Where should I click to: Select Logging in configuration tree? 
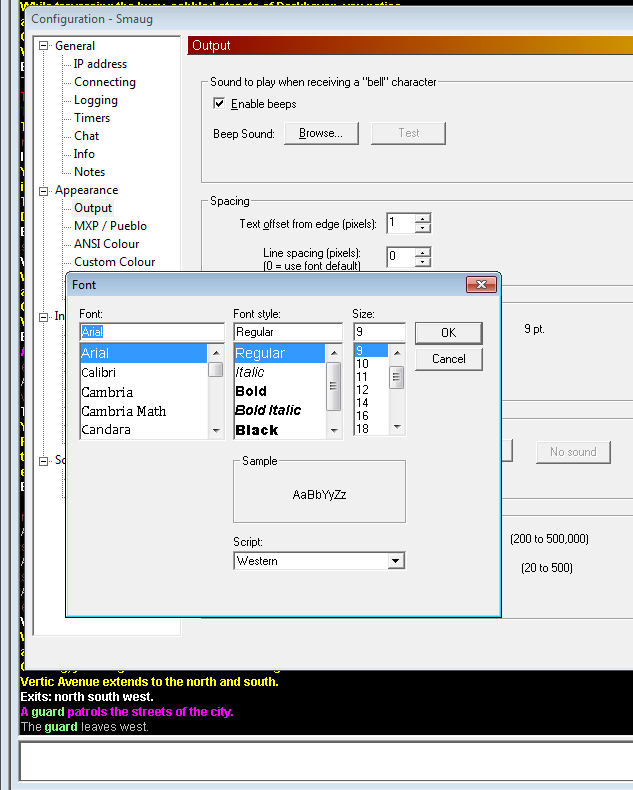[95, 100]
